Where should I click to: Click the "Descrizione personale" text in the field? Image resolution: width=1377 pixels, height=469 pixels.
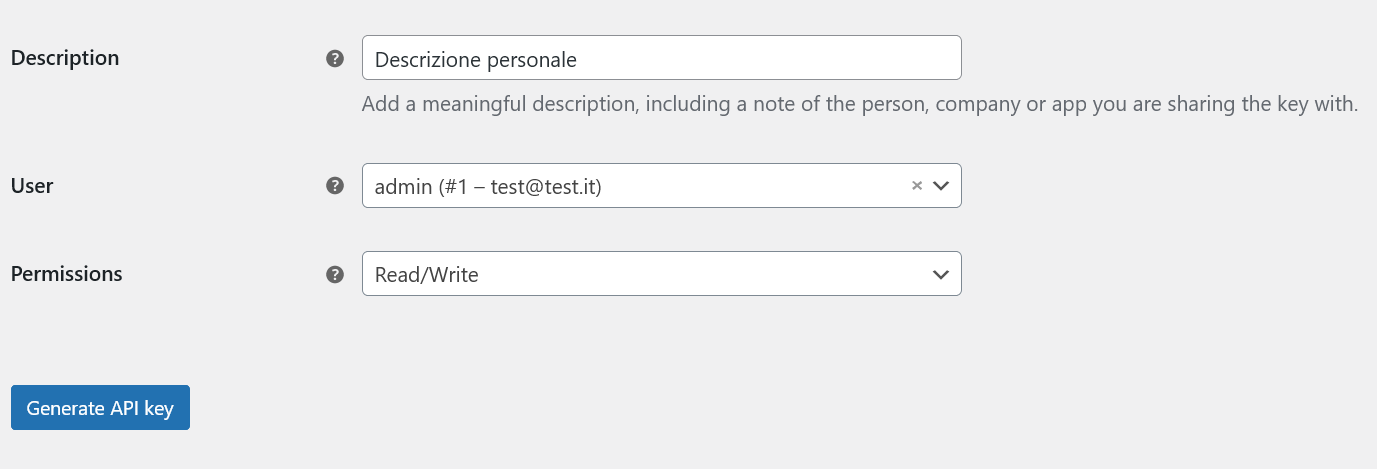point(476,59)
